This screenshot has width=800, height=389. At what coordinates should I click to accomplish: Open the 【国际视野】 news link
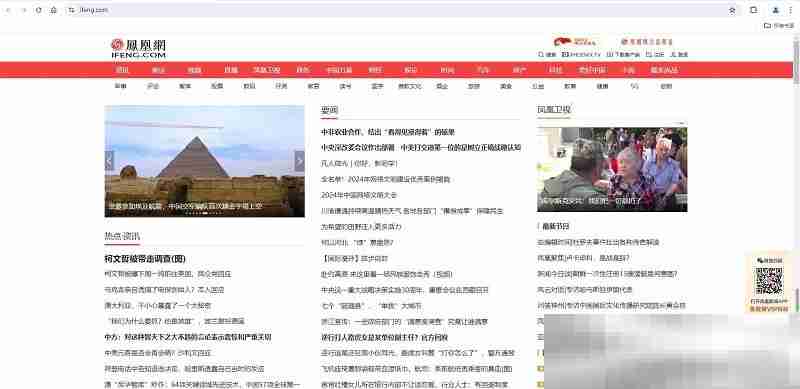[x=354, y=258]
